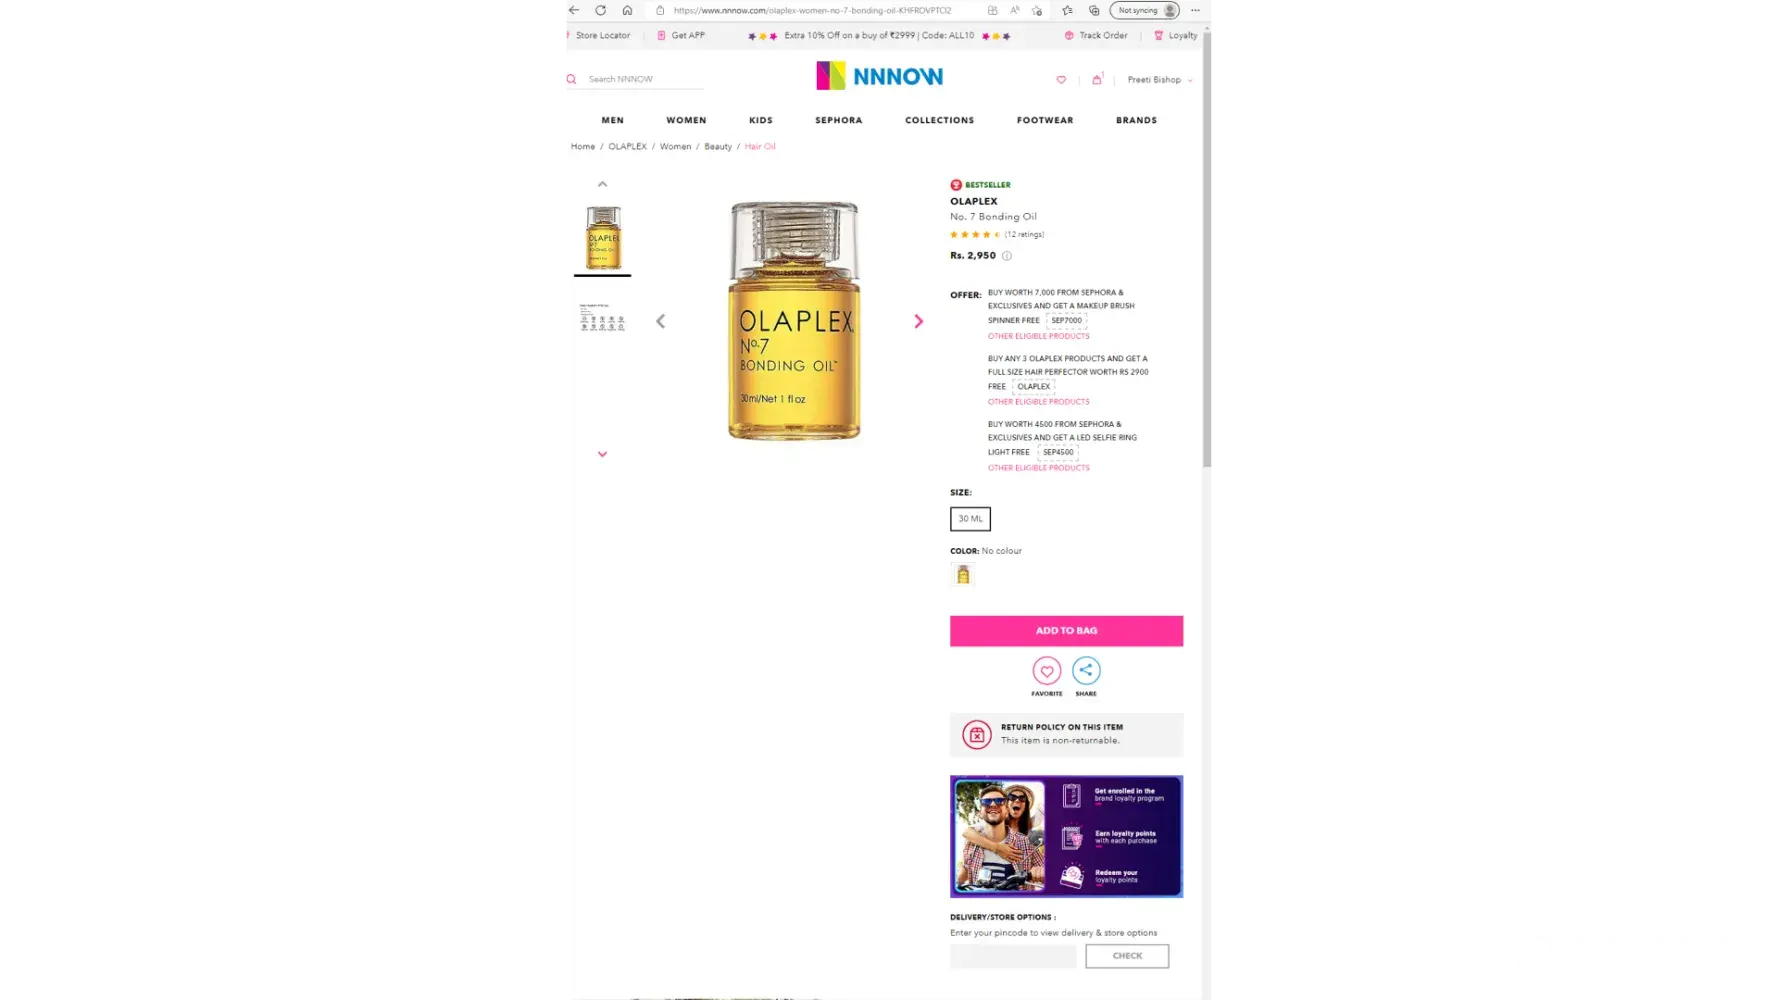The image size is (1778, 1000).
Task: Move thumbnail list up with chevron
Action: coord(602,184)
